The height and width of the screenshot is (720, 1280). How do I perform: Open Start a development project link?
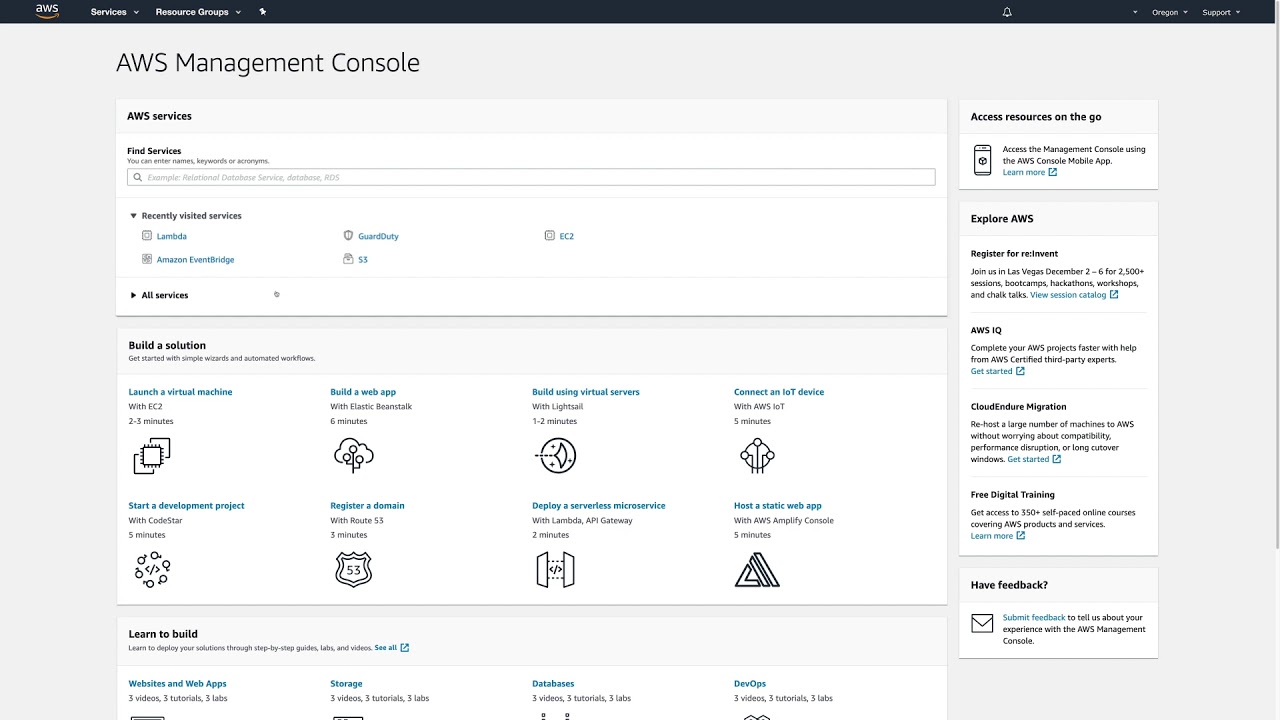[186, 506]
